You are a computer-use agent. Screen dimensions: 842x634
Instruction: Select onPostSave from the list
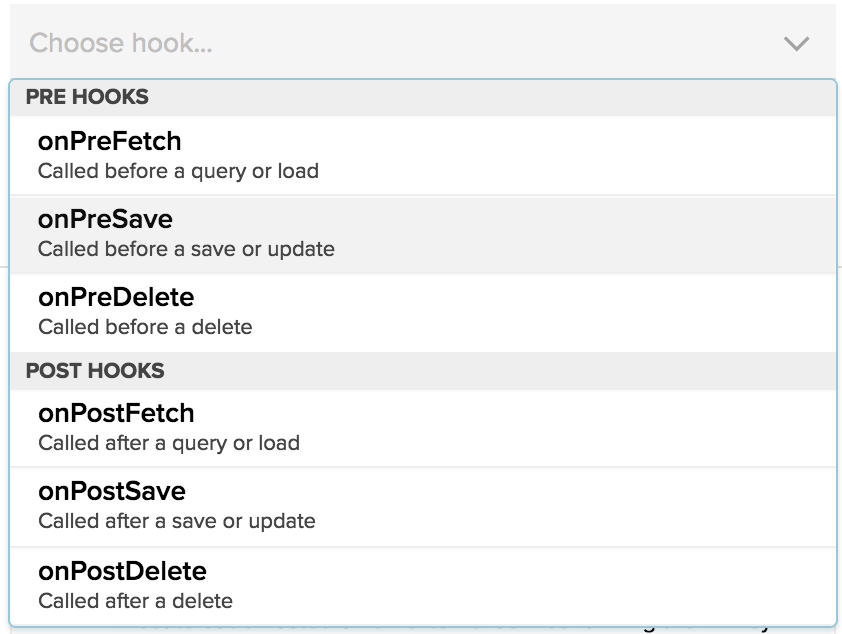pyautogui.click(x=112, y=491)
